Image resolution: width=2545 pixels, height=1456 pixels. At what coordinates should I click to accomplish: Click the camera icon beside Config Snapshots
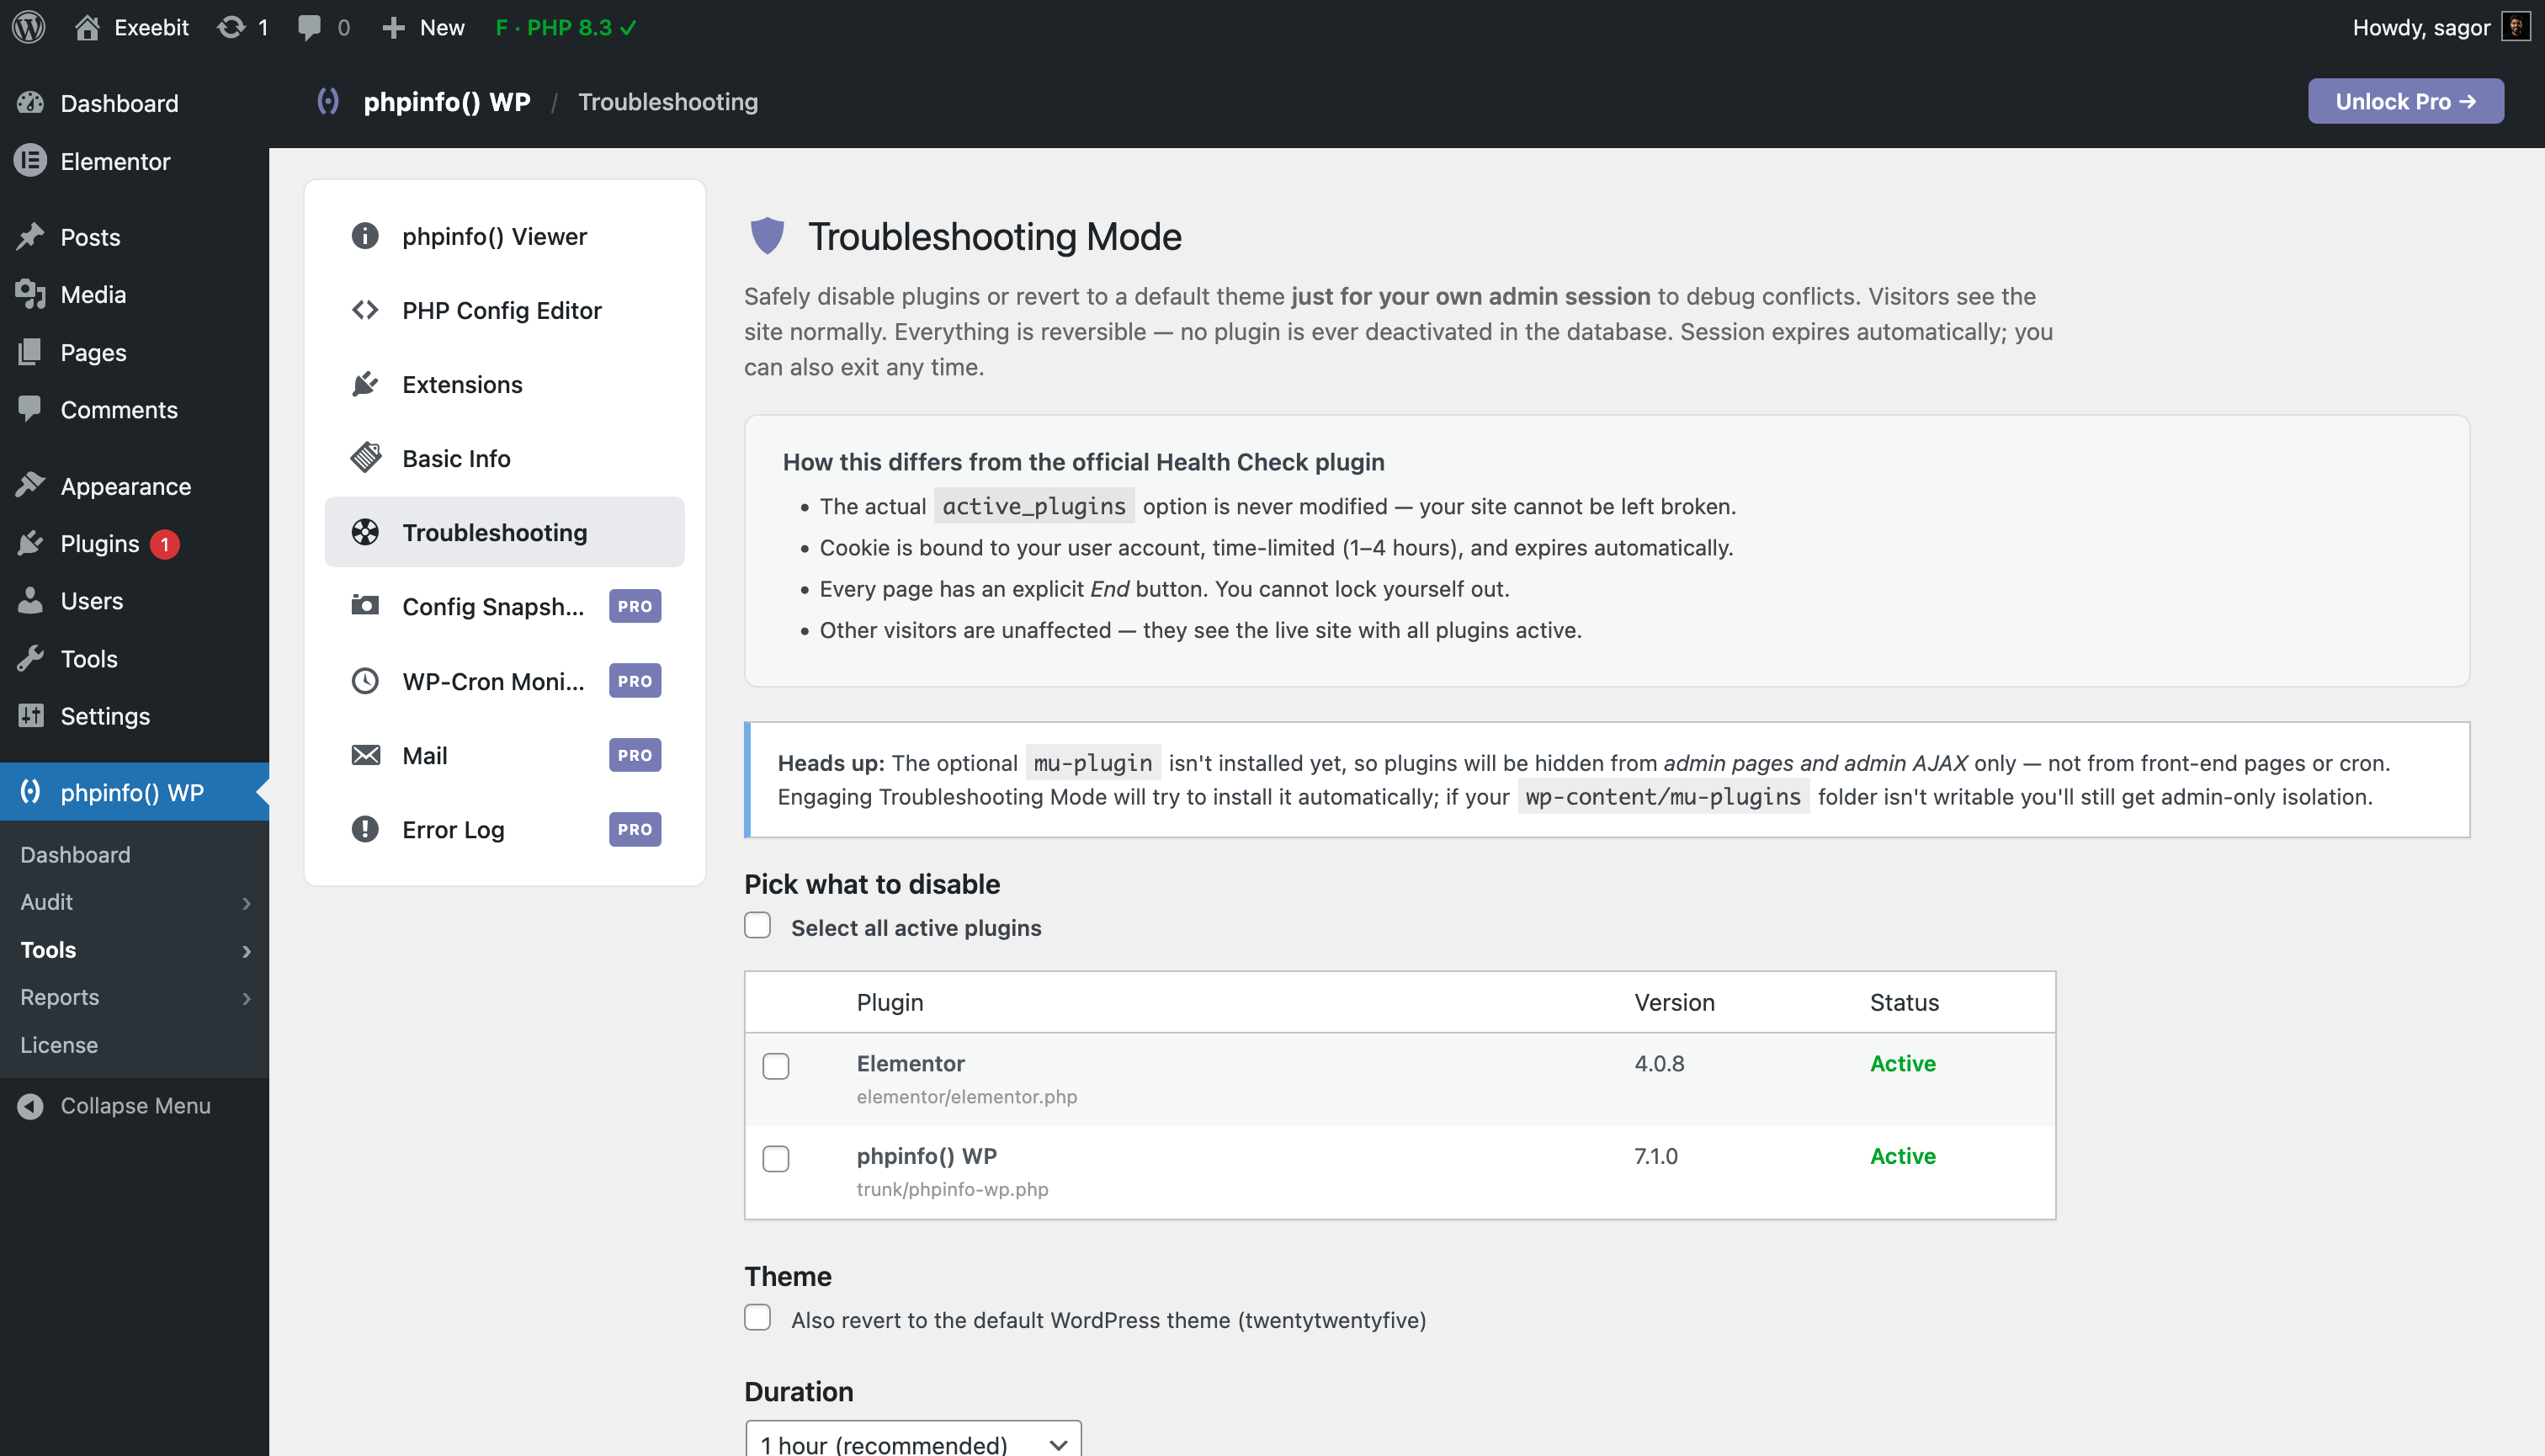click(365, 606)
